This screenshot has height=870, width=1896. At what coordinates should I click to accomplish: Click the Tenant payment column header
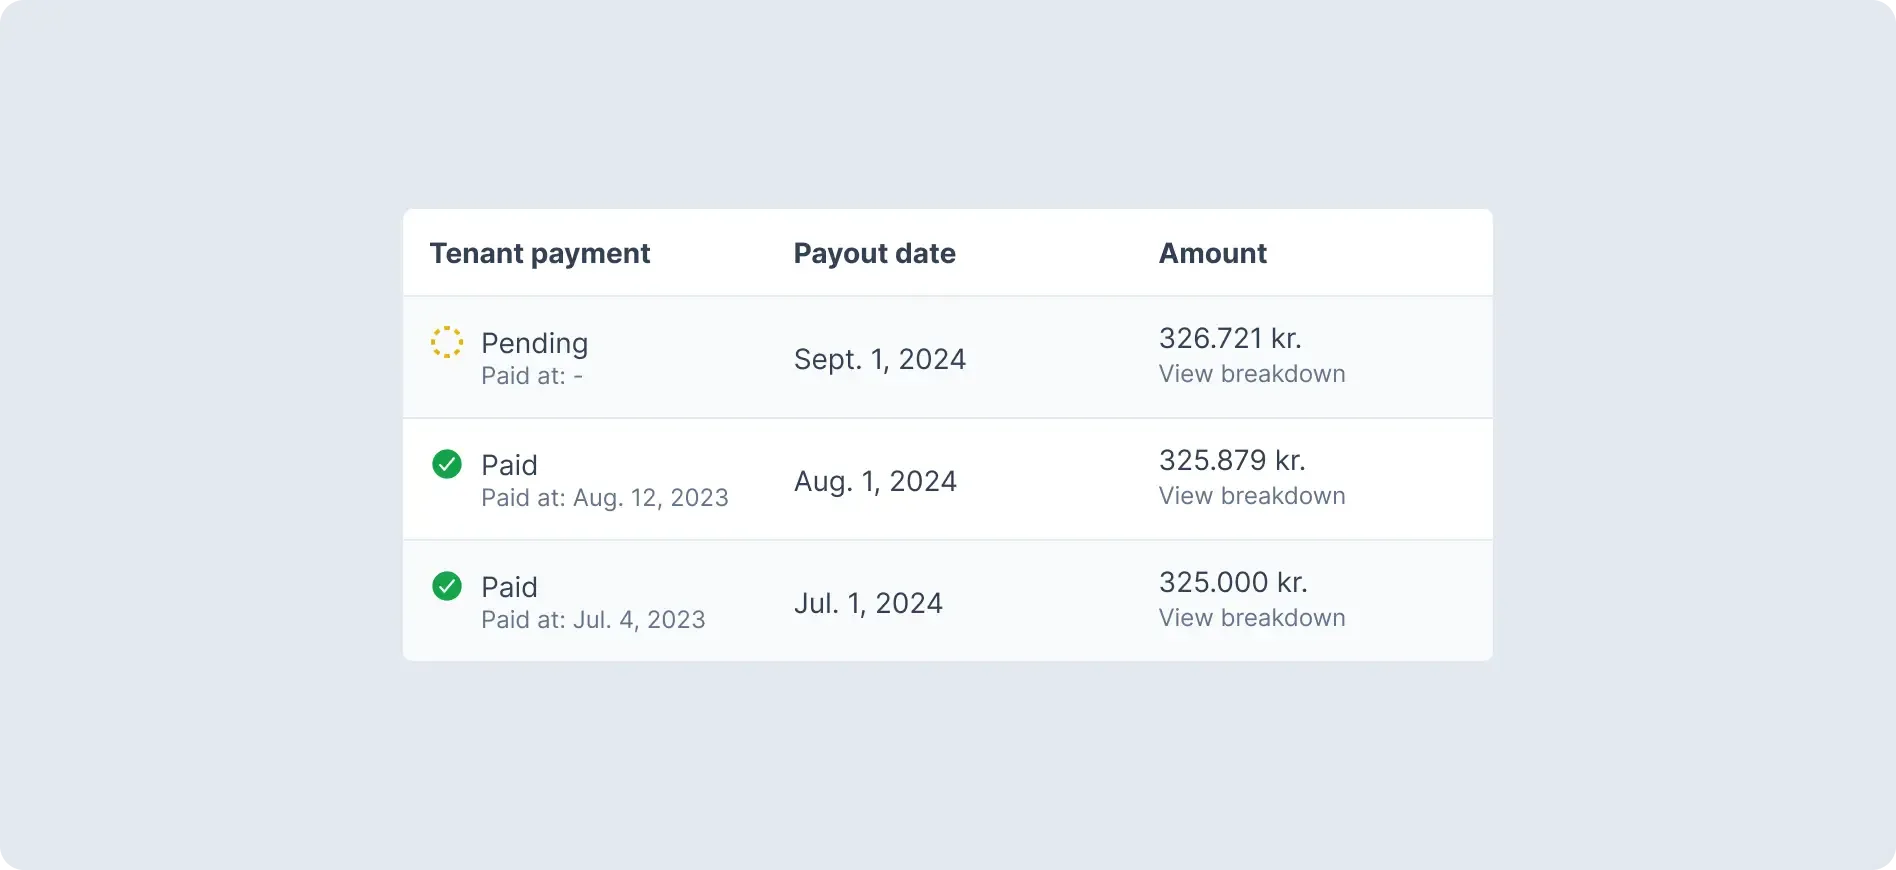tap(539, 254)
